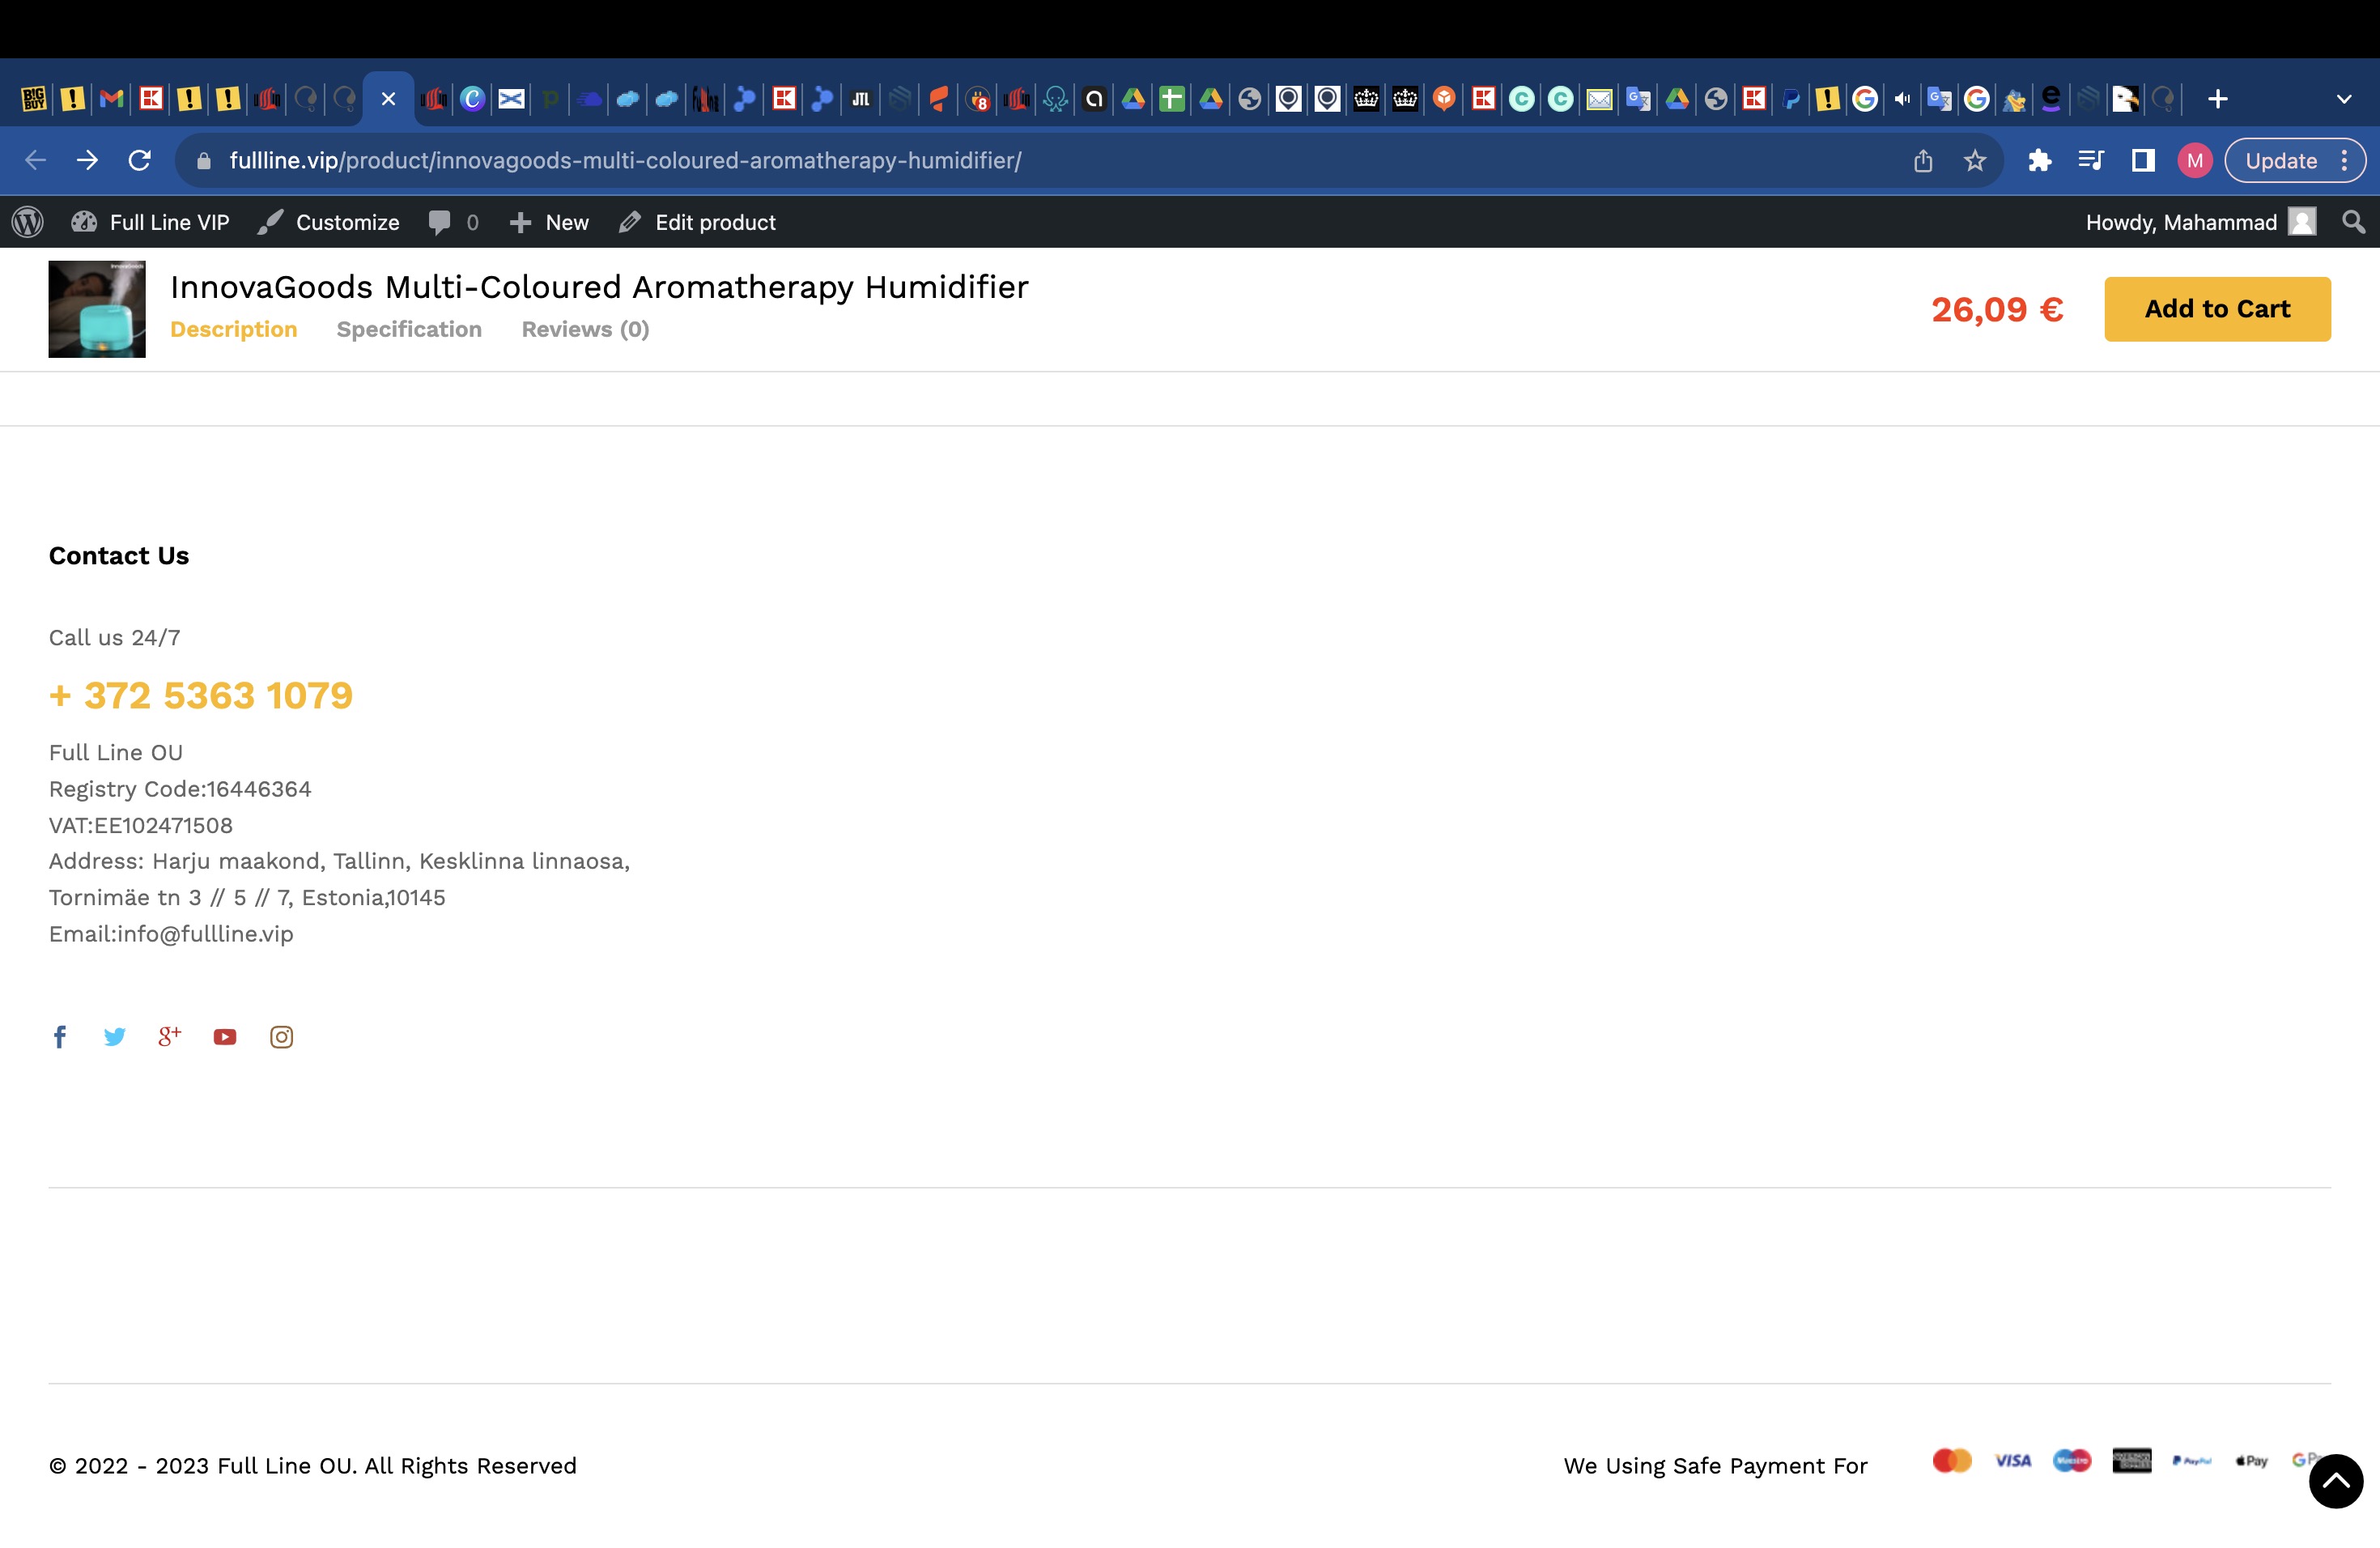This screenshot has height=1548, width=2380.
Task: Click the Mastercard payment icon
Action: pos(1952,1461)
